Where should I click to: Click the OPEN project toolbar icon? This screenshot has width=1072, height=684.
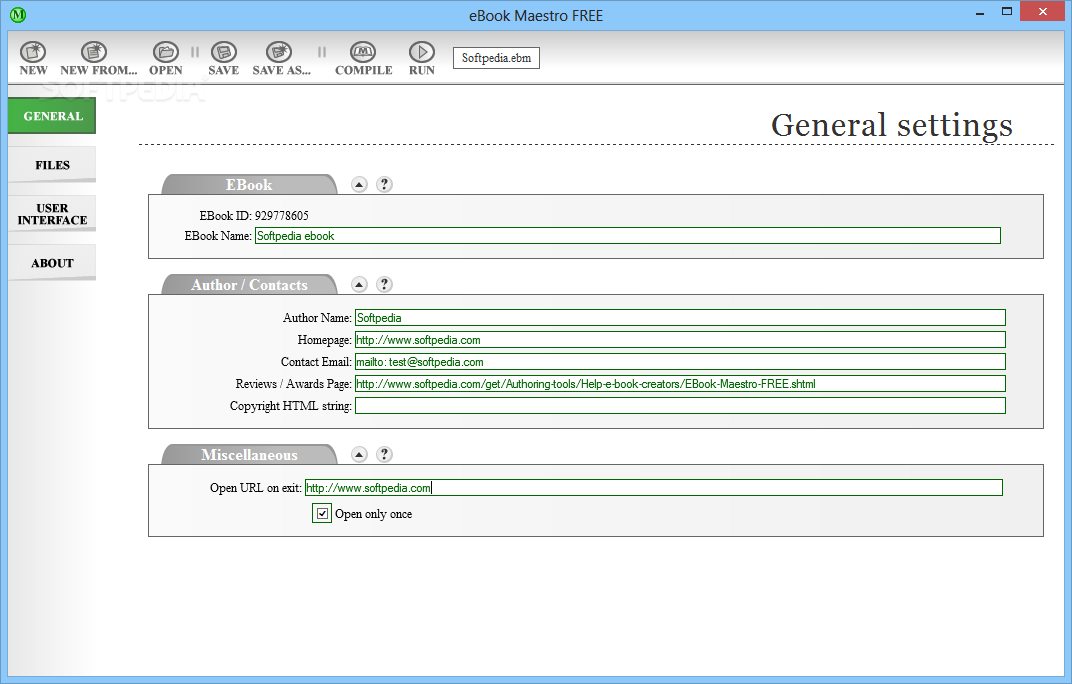click(165, 52)
